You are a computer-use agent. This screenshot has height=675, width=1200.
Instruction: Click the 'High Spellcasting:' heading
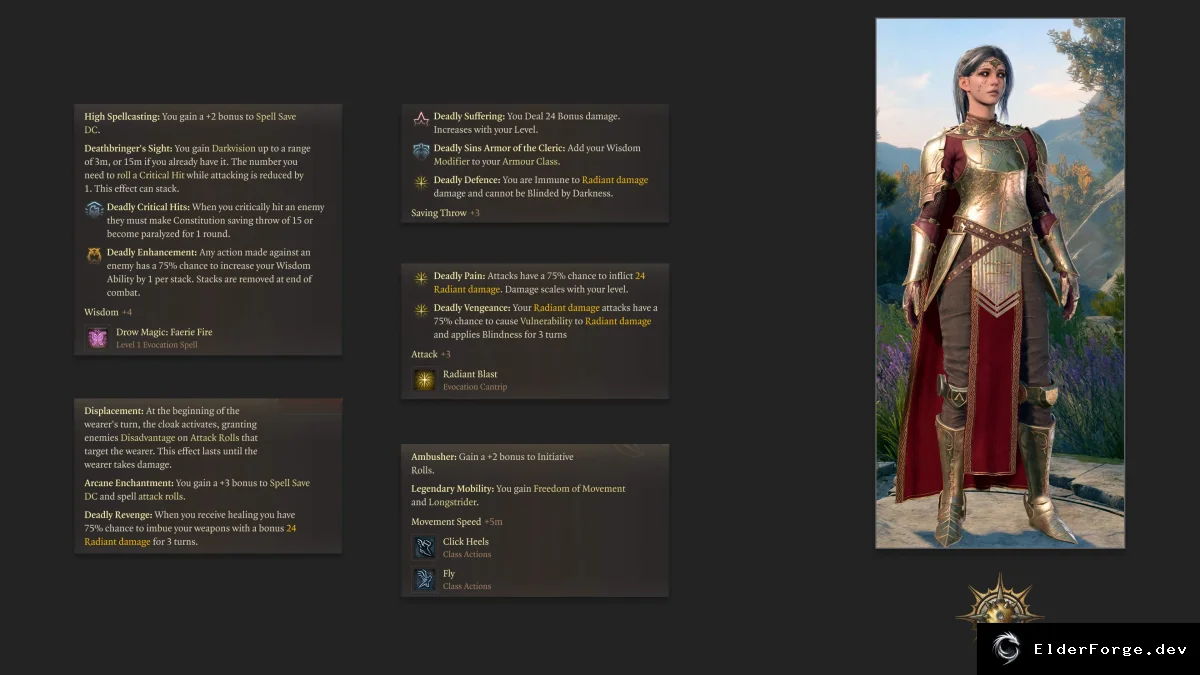pos(122,116)
